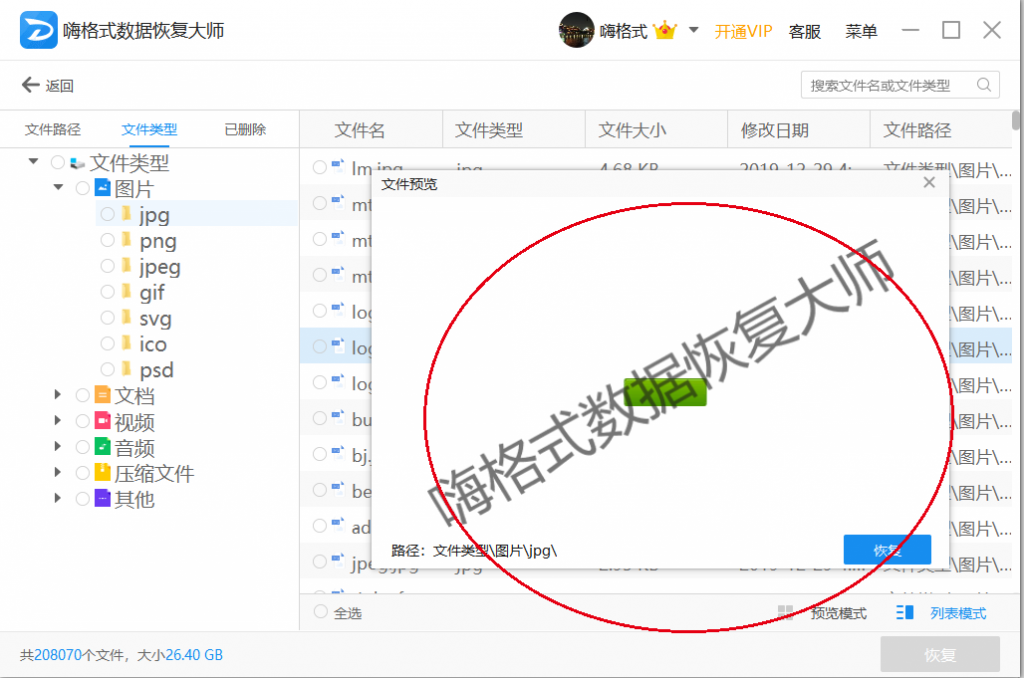Screen dimensions: 1024x678
Task: Click the 图片 category icon
Action: (103, 187)
